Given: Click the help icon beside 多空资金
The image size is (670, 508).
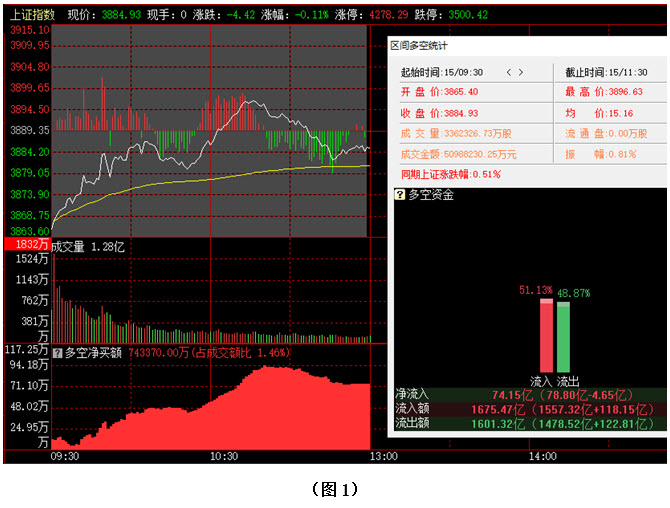Looking at the screenshot, I should [x=401, y=195].
